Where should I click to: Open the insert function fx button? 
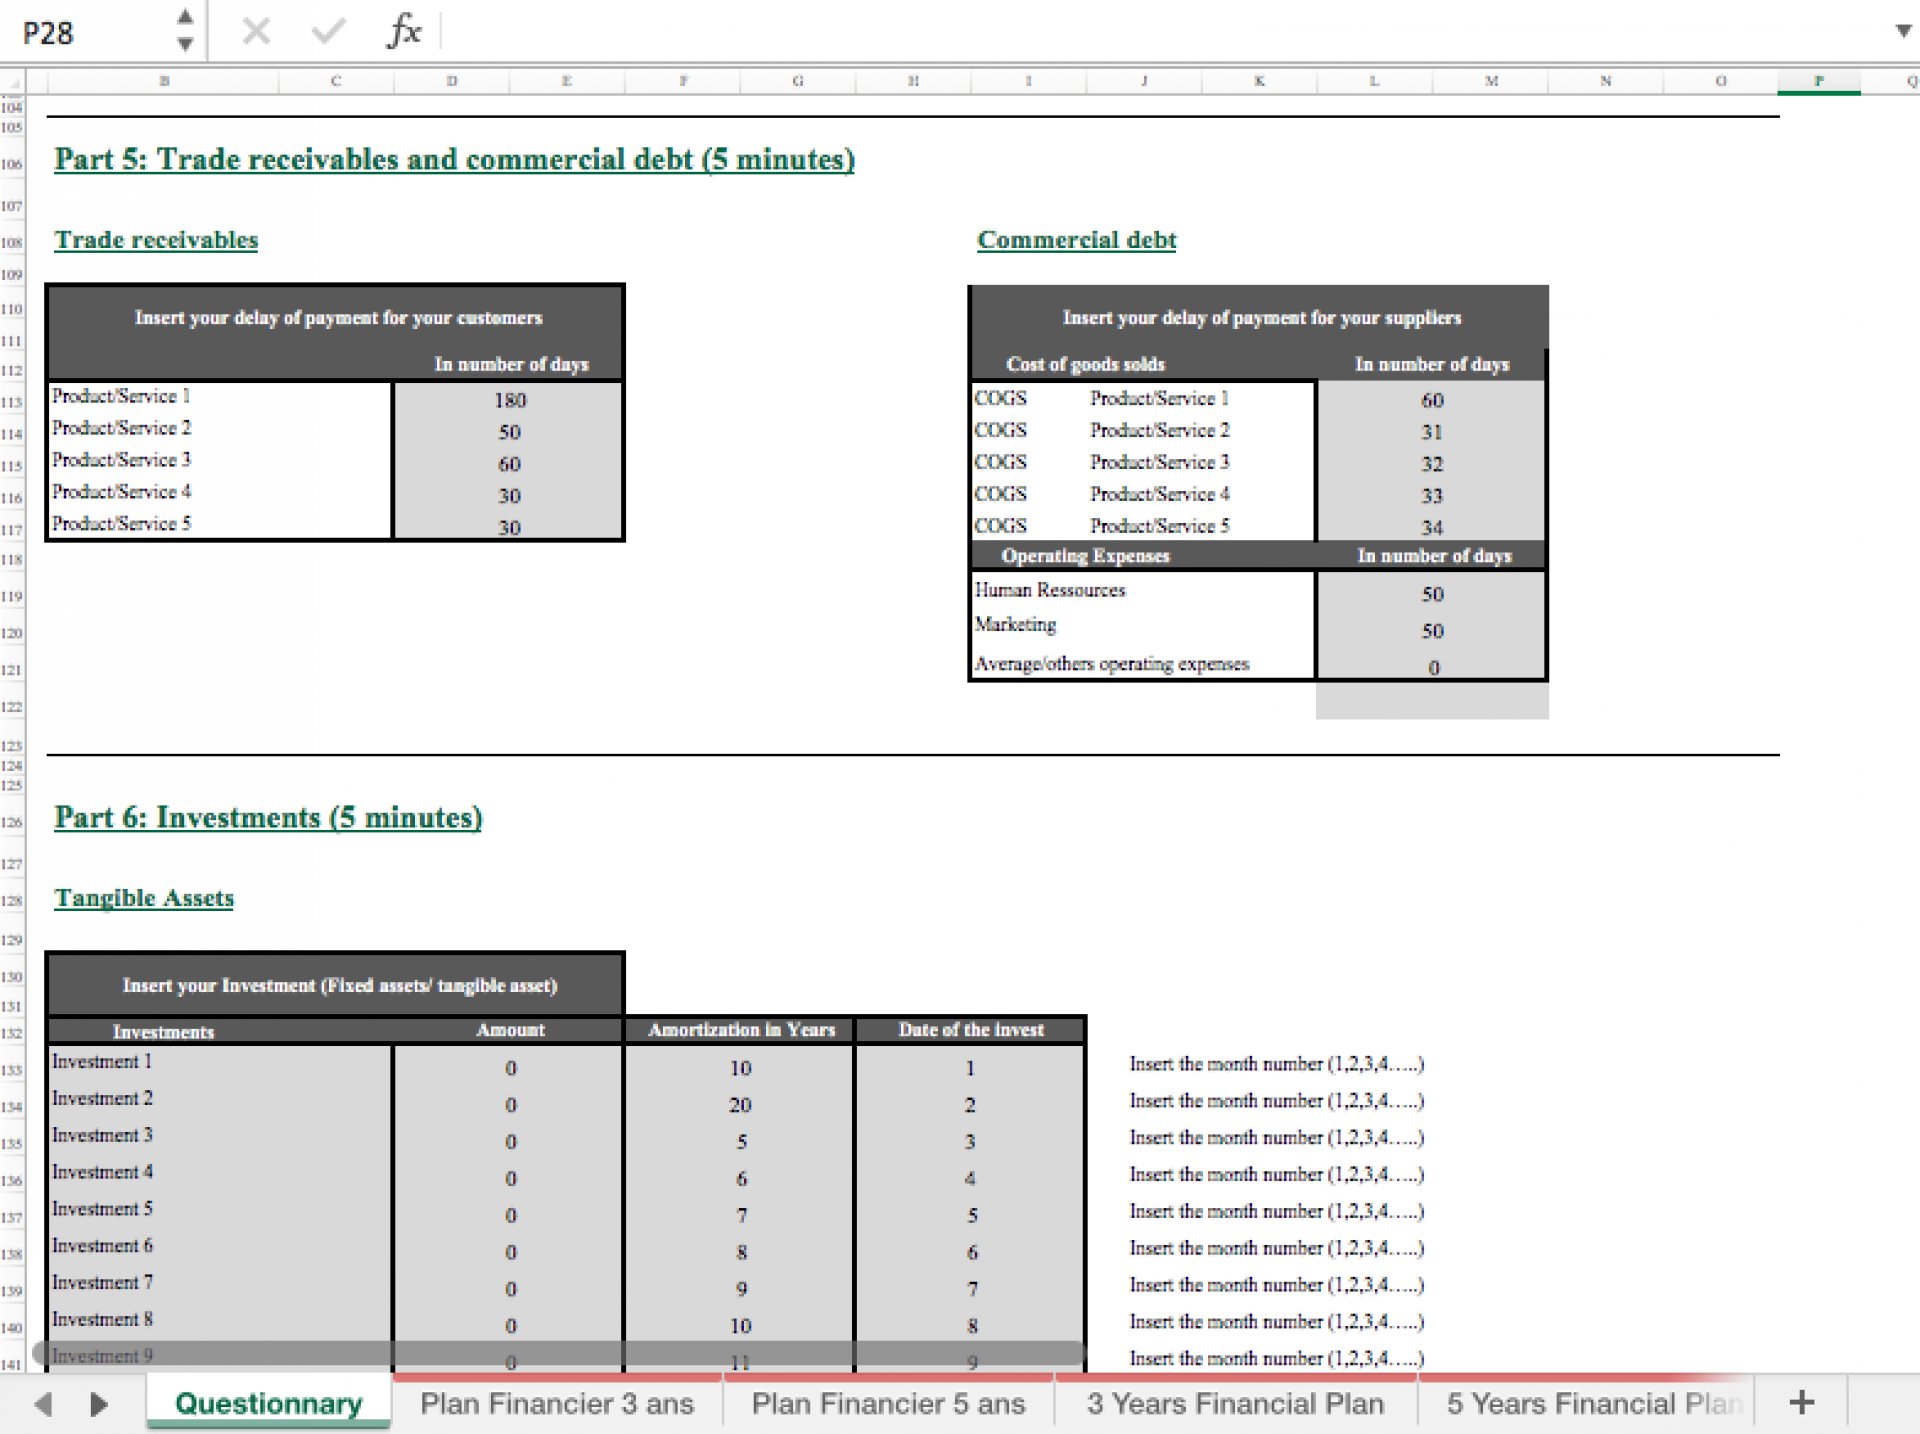pyautogui.click(x=404, y=31)
